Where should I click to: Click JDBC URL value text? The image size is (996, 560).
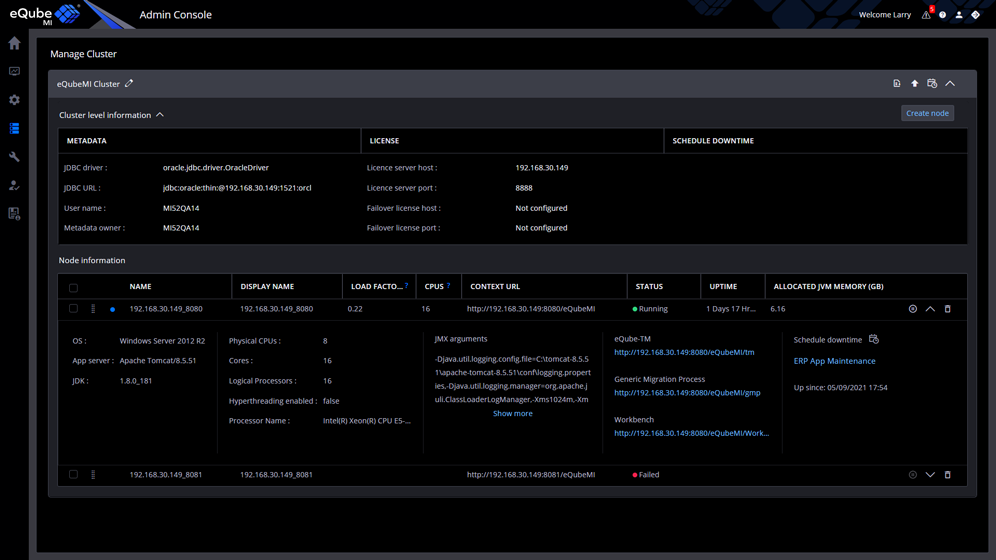coord(237,188)
